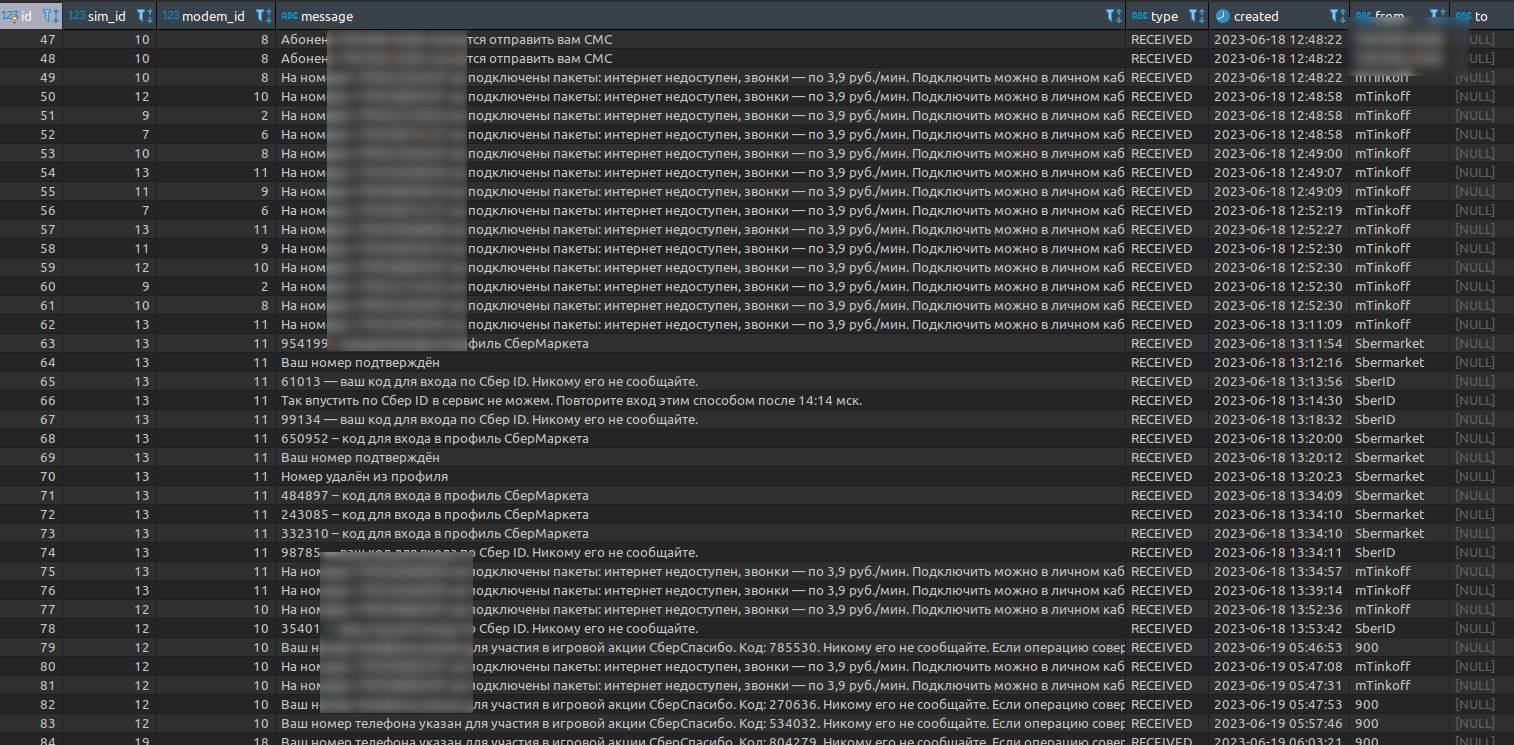1514x745 pixels.
Task: Click message '332310 – код для входа'
Action: coord(435,534)
